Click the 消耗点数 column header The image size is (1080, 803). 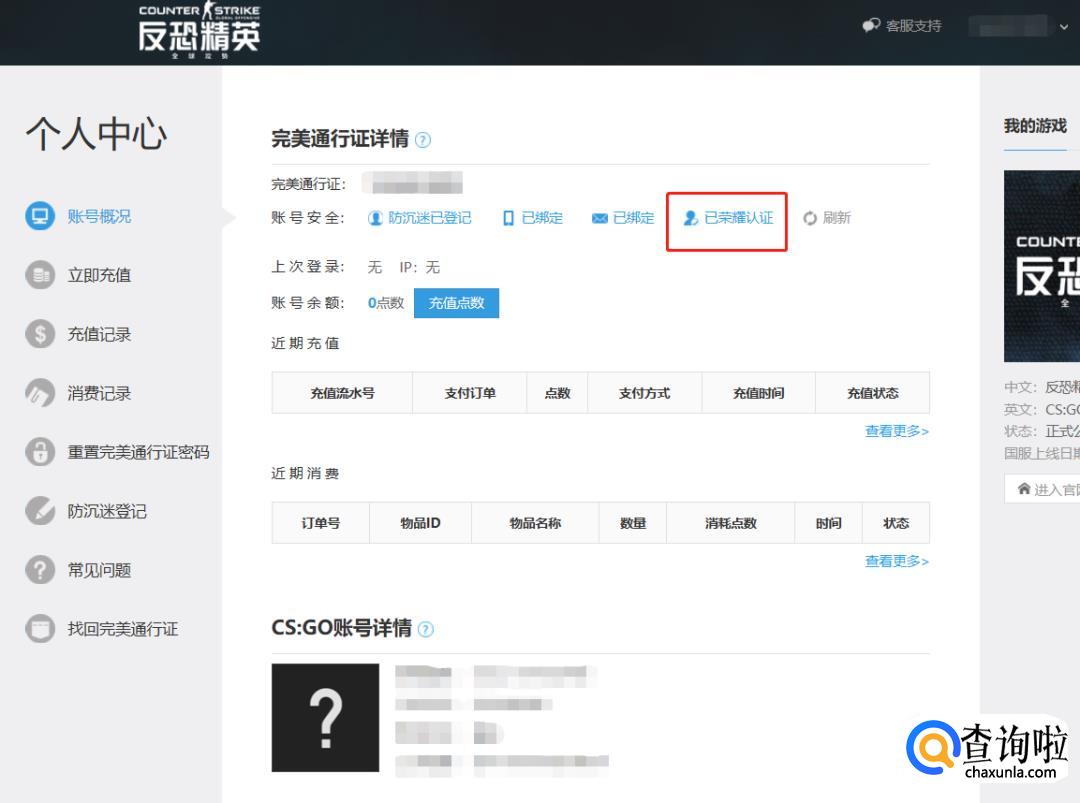[x=731, y=523]
